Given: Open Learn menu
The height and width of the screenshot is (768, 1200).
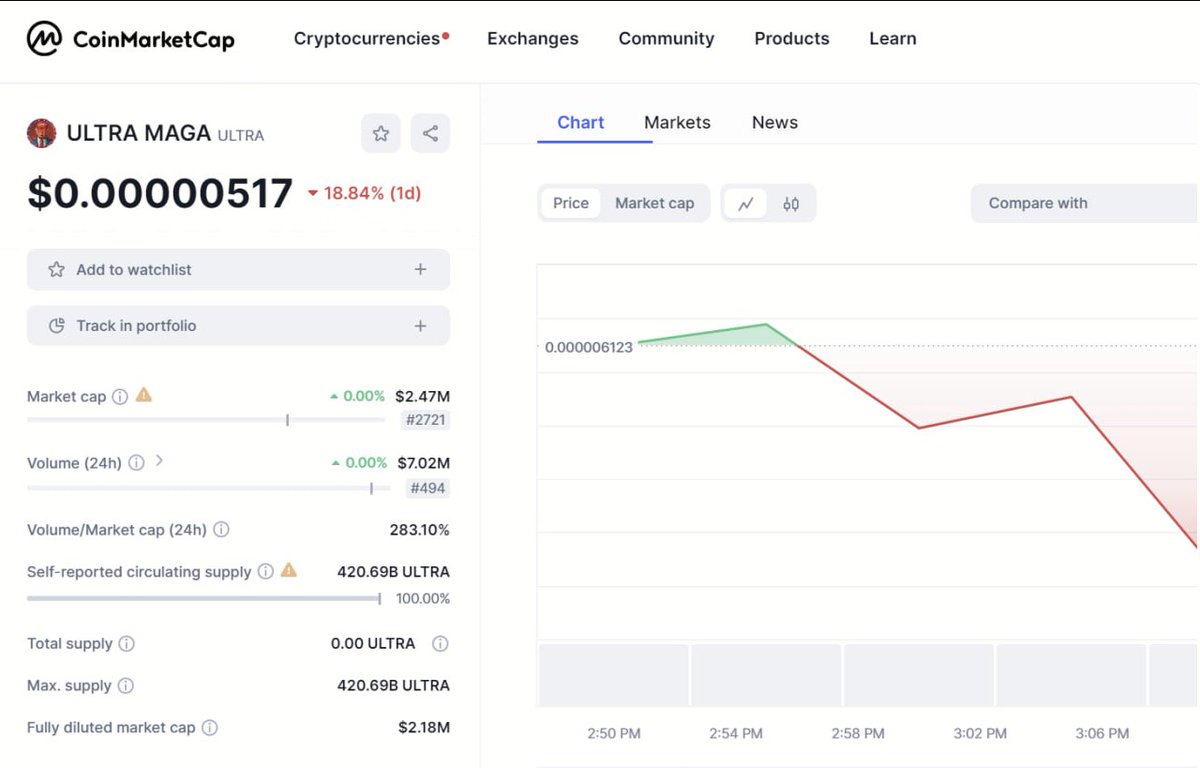Looking at the screenshot, I should pos(893,39).
